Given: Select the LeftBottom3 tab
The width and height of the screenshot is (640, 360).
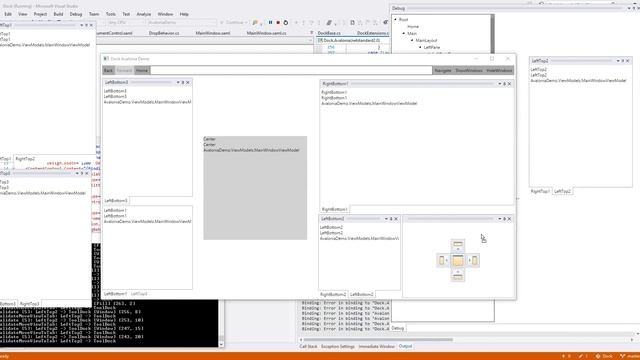Looking at the screenshot, I should [x=116, y=200].
